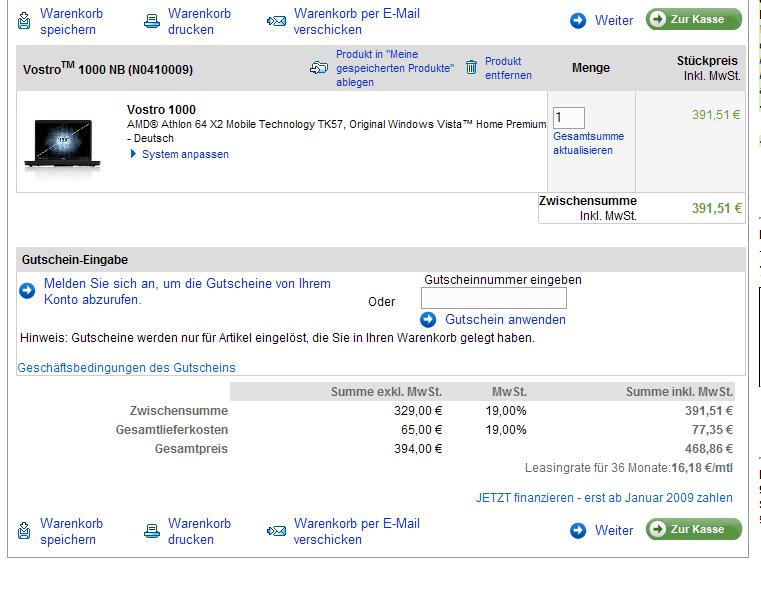Image resolution: width=761 pixels, height=602 pixels.
Task: Open the "JETZT finanzieren" financing link
Action: [604, 497]
